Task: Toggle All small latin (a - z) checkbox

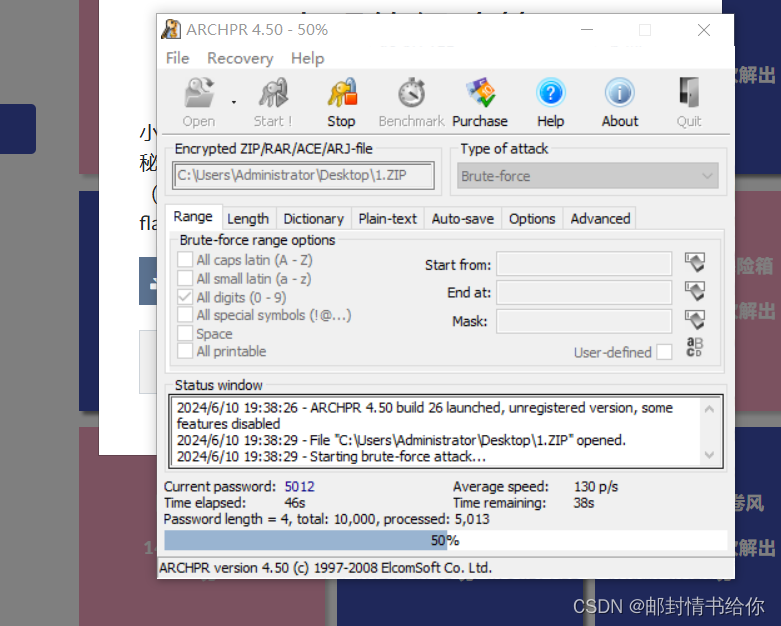Action: [185, 278]
